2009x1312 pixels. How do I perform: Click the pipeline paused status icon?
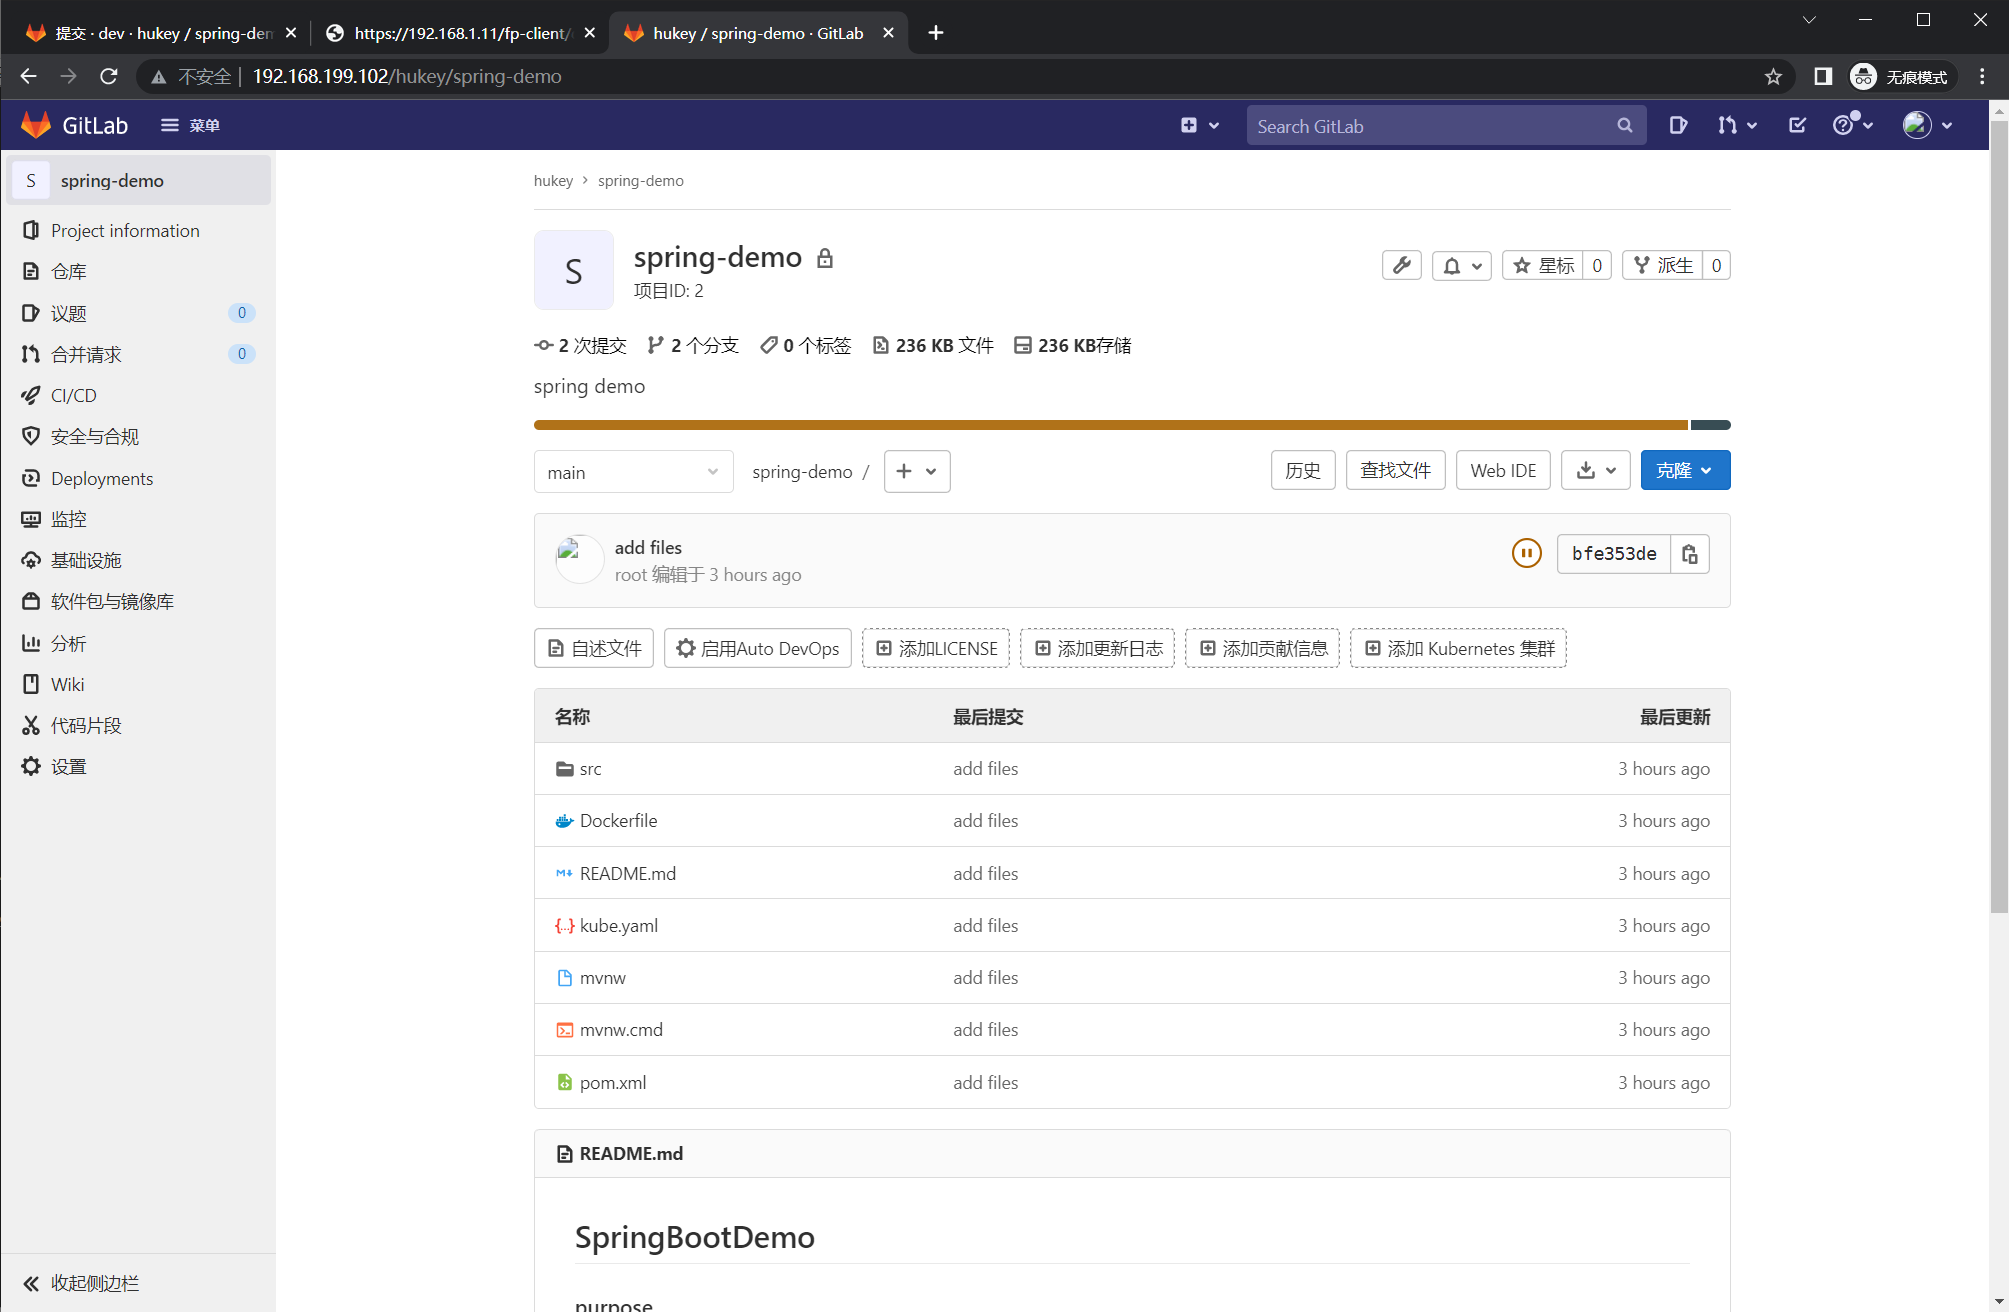[x=1526, y=553]
